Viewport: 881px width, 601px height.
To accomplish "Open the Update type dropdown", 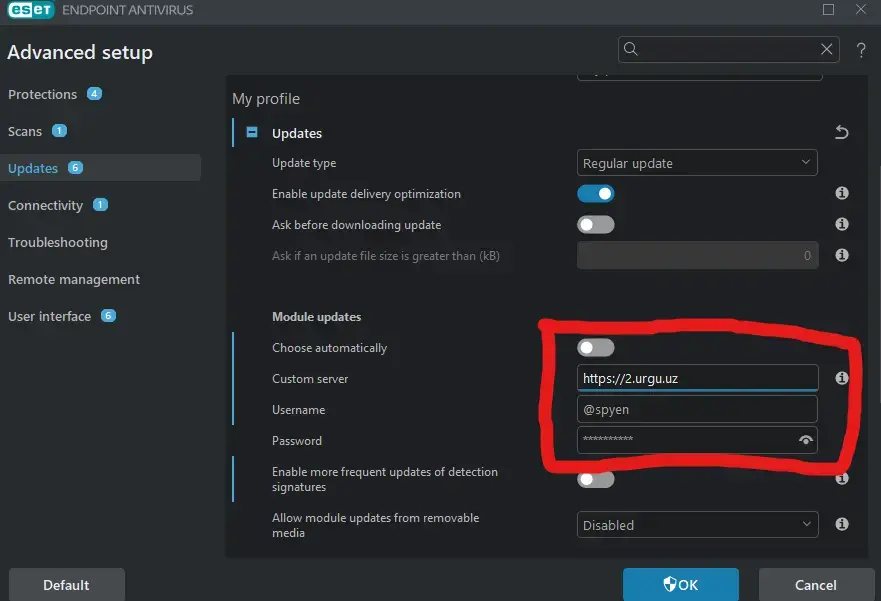I will pyautogui.click(x=697, y=163).
